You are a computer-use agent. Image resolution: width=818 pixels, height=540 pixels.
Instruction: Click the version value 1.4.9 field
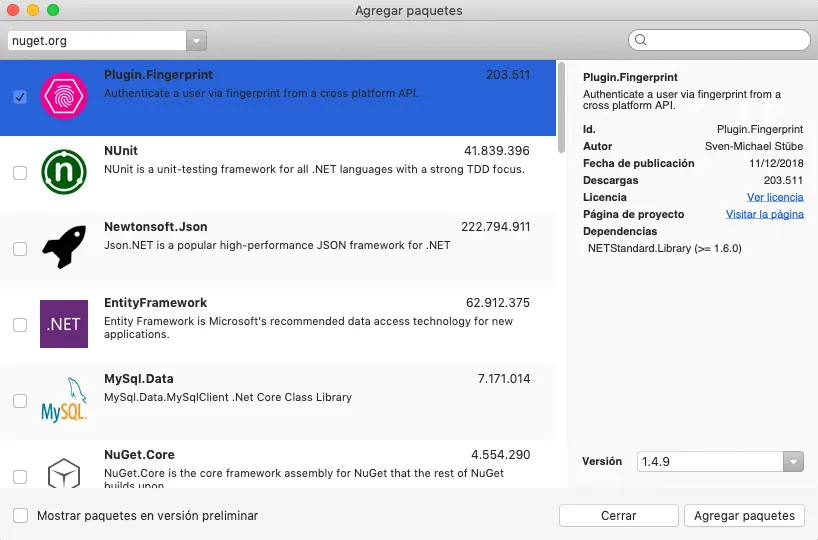[x=710, y=462]
